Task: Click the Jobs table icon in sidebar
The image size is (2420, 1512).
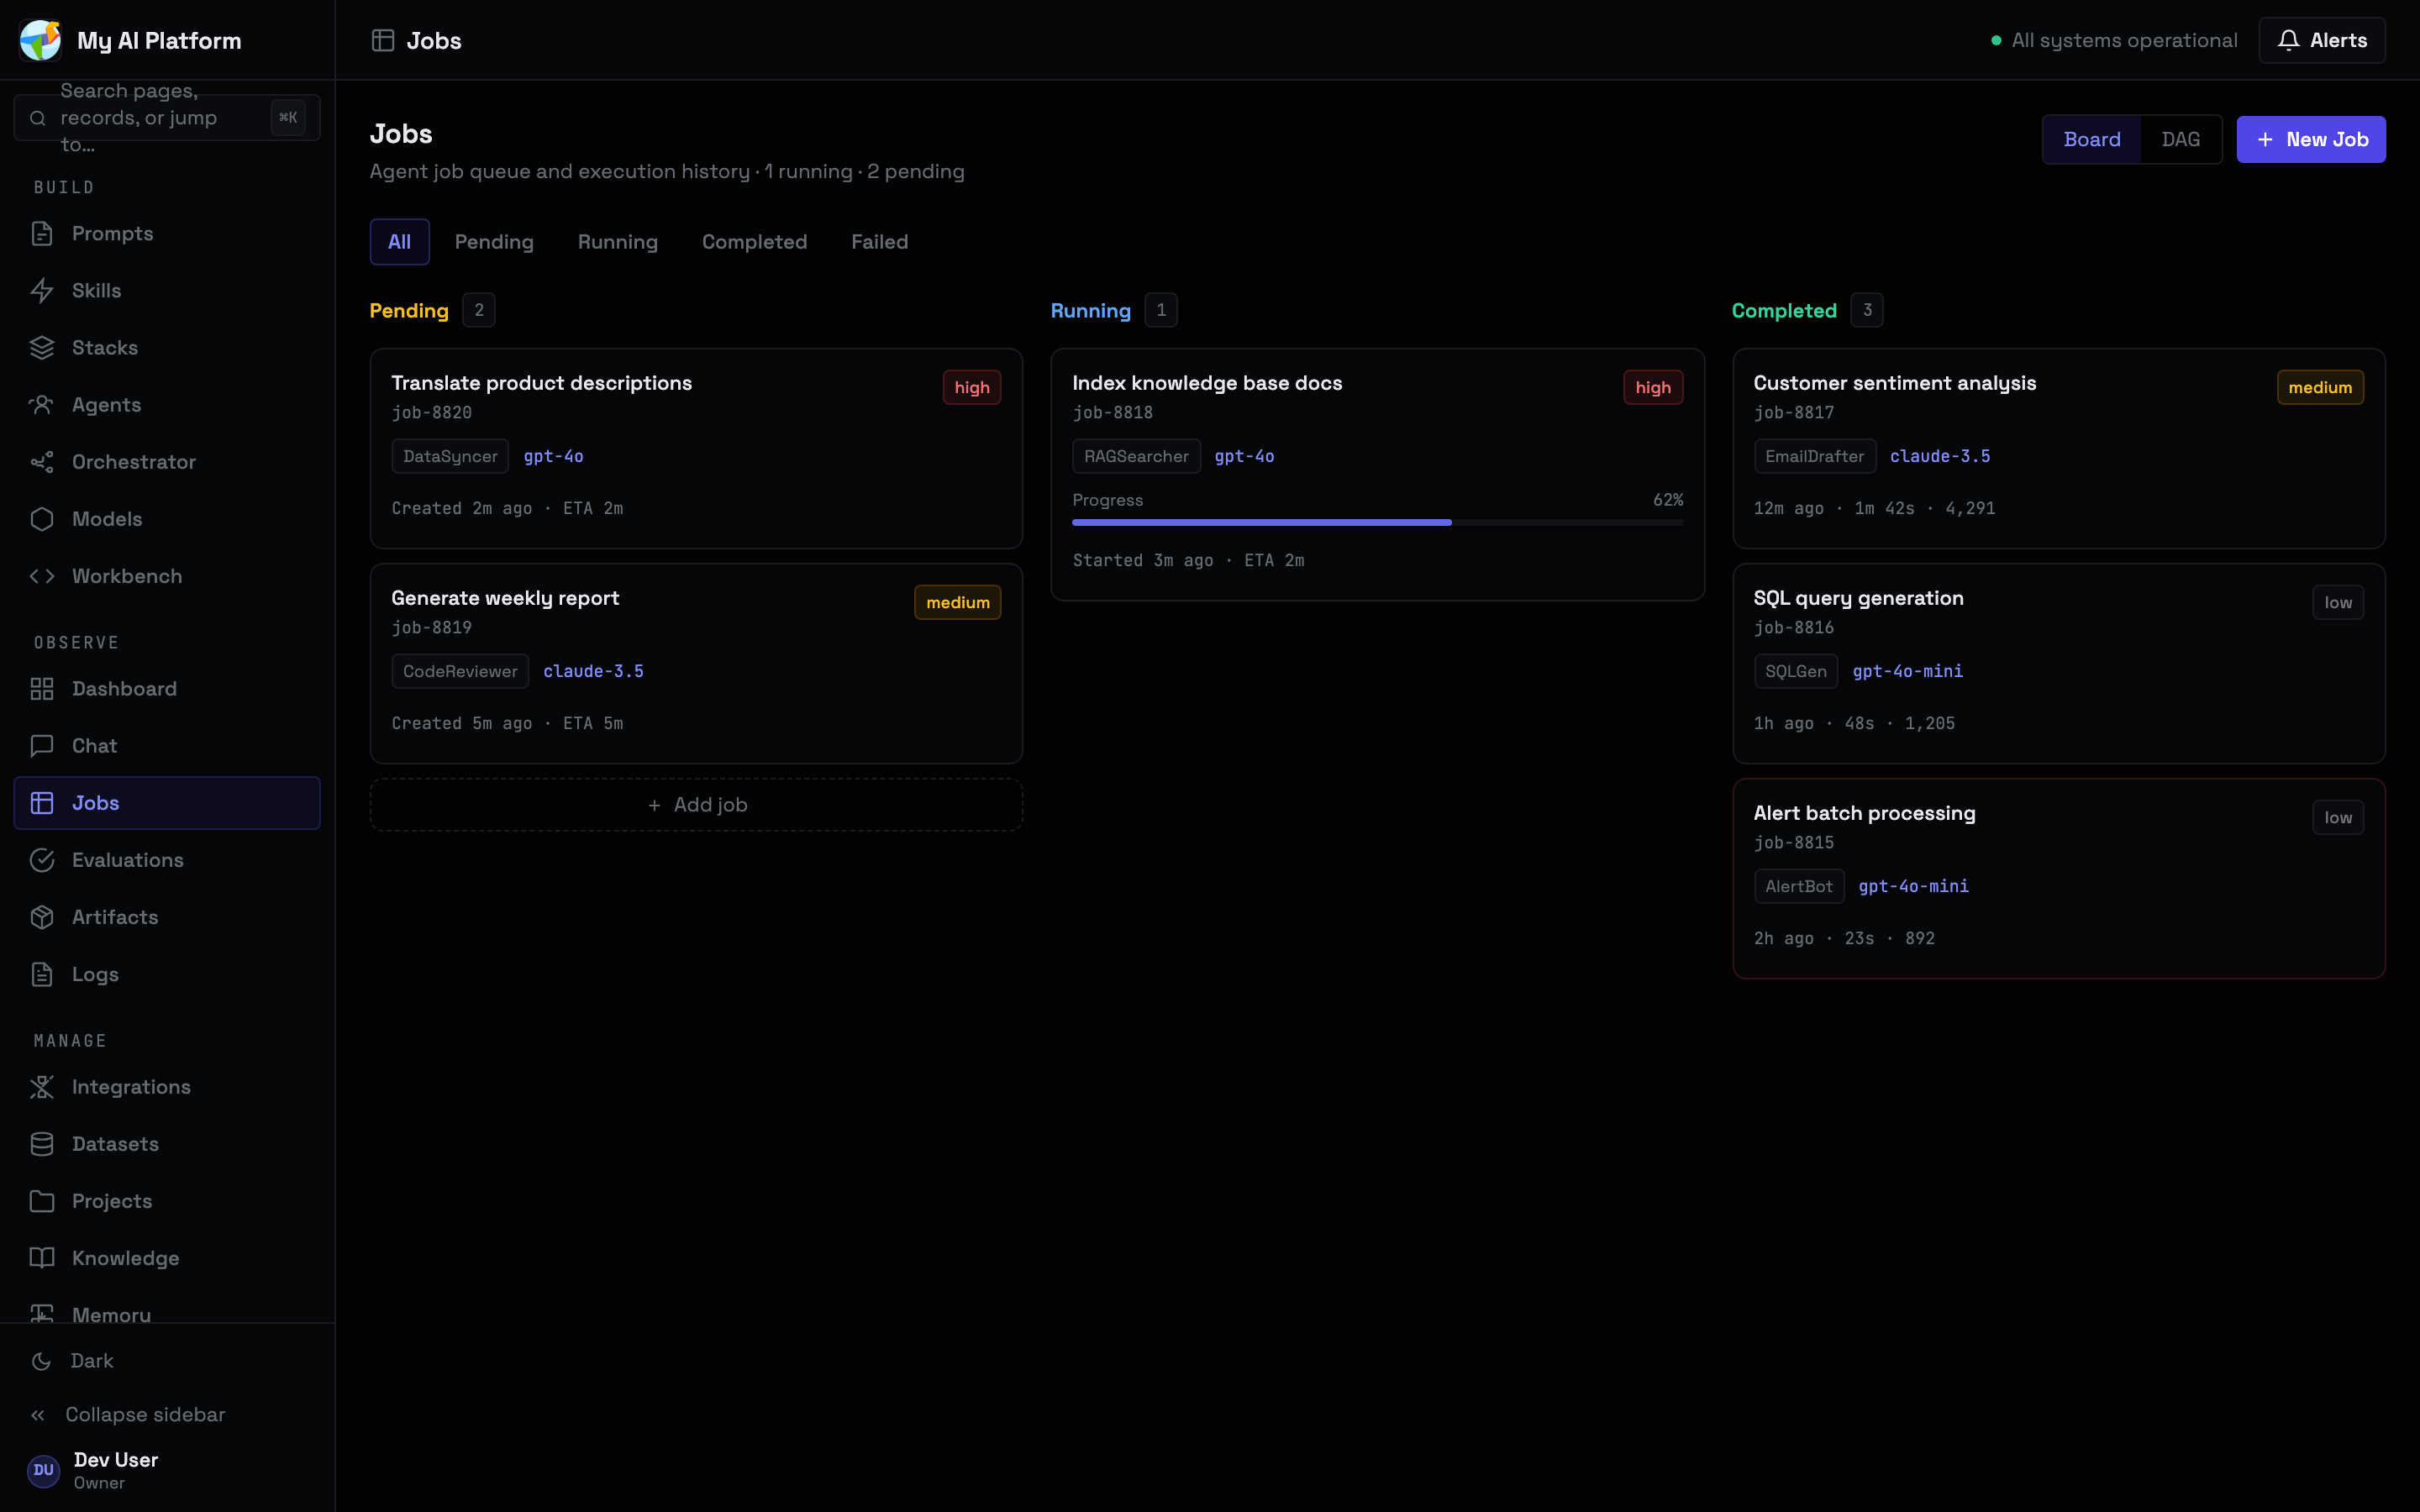Action: (42, 802)
